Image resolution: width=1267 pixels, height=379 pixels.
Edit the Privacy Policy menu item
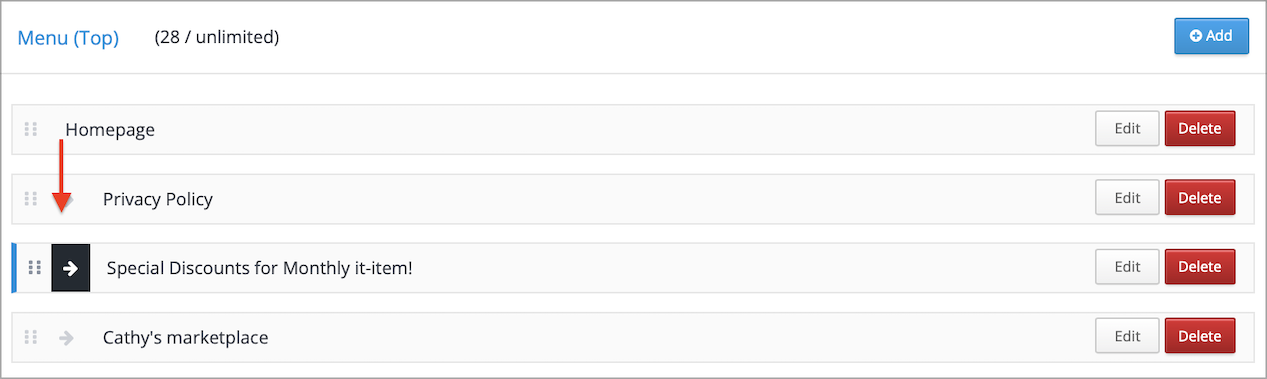tap(1128, 198)
